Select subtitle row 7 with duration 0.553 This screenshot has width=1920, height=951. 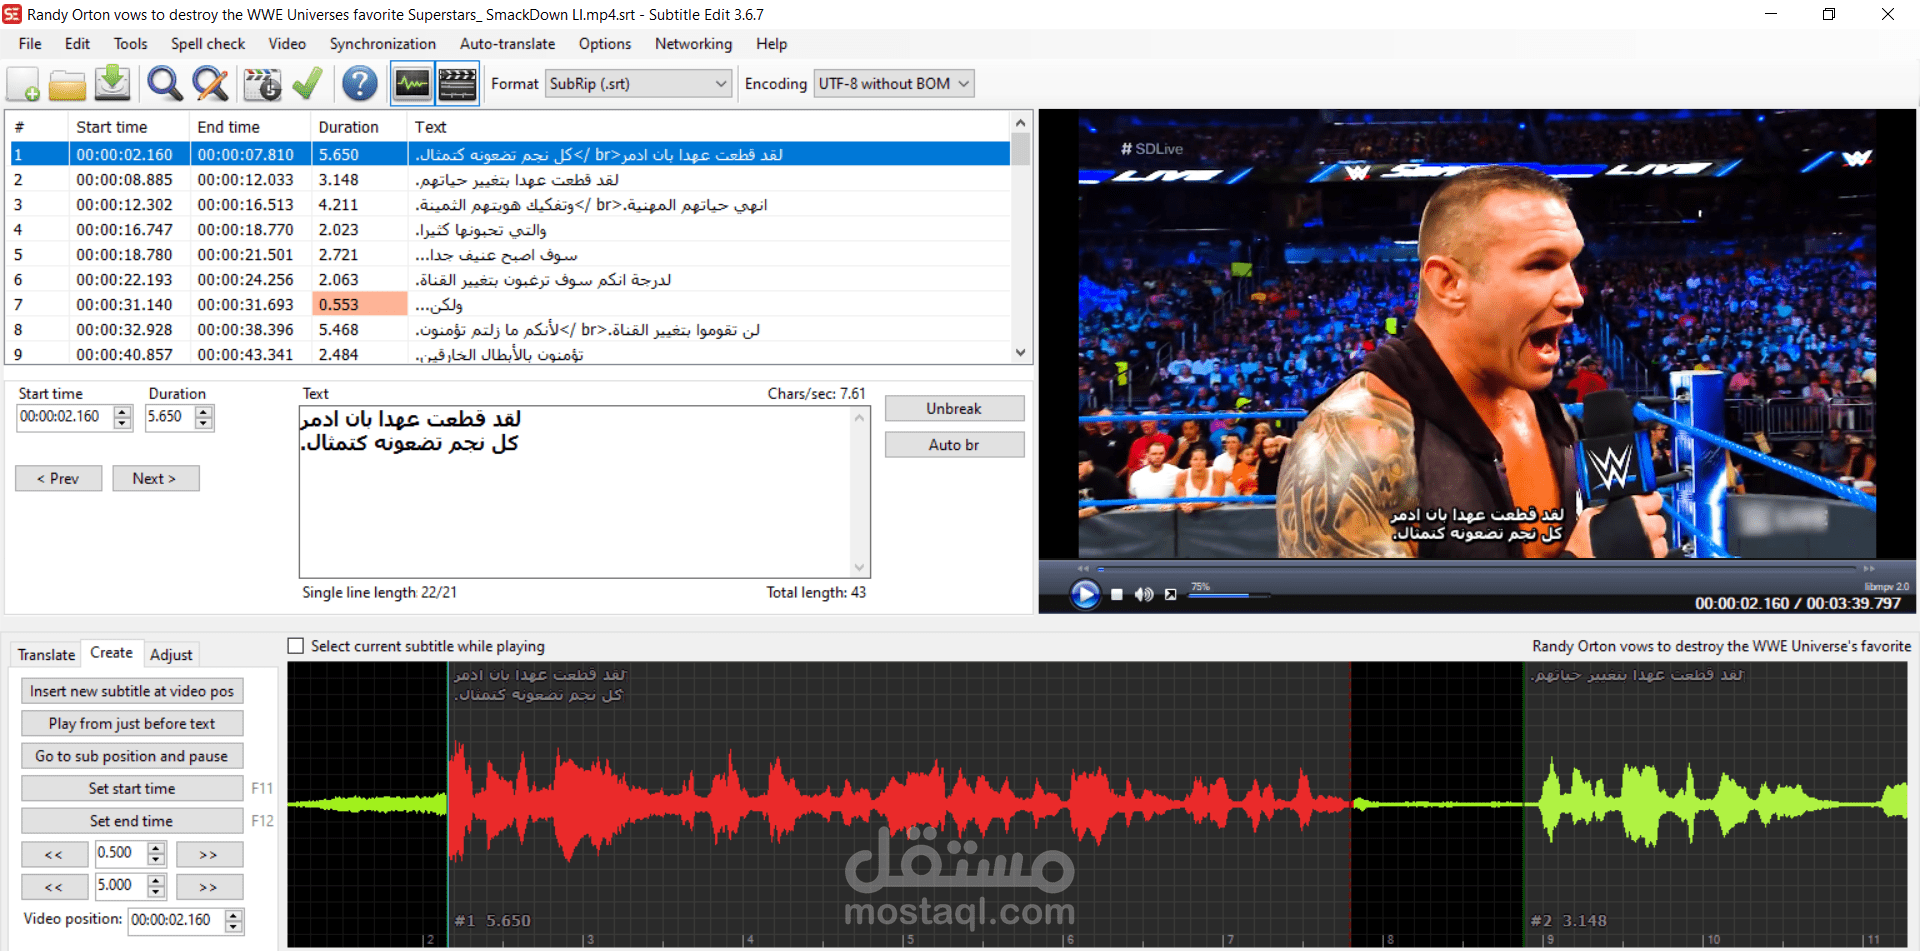pyautogui.click(x=509, y=305)
